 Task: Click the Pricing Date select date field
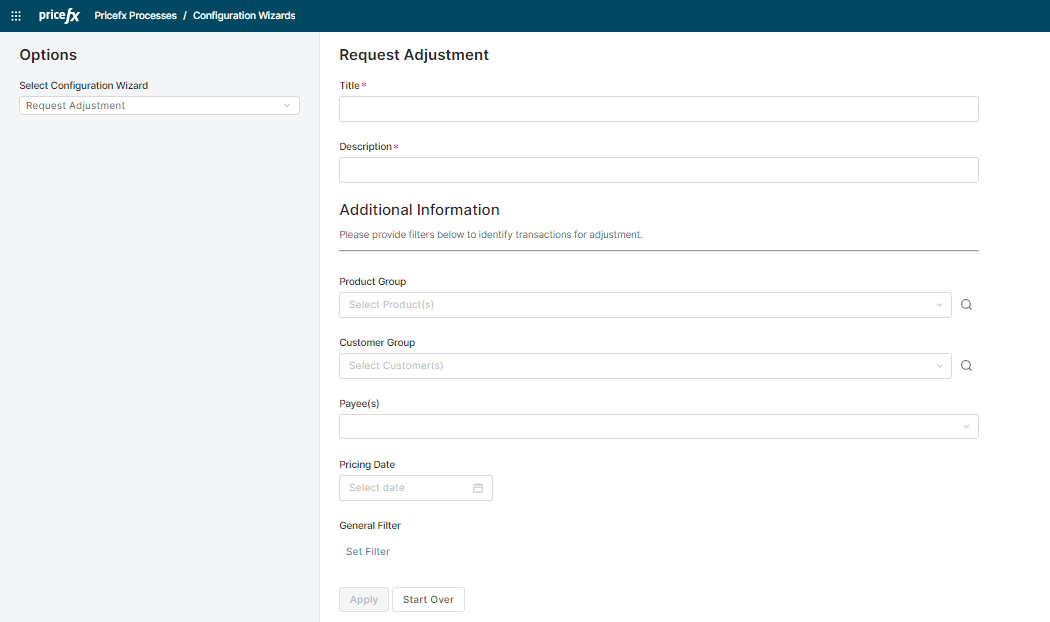pos(405,488)
